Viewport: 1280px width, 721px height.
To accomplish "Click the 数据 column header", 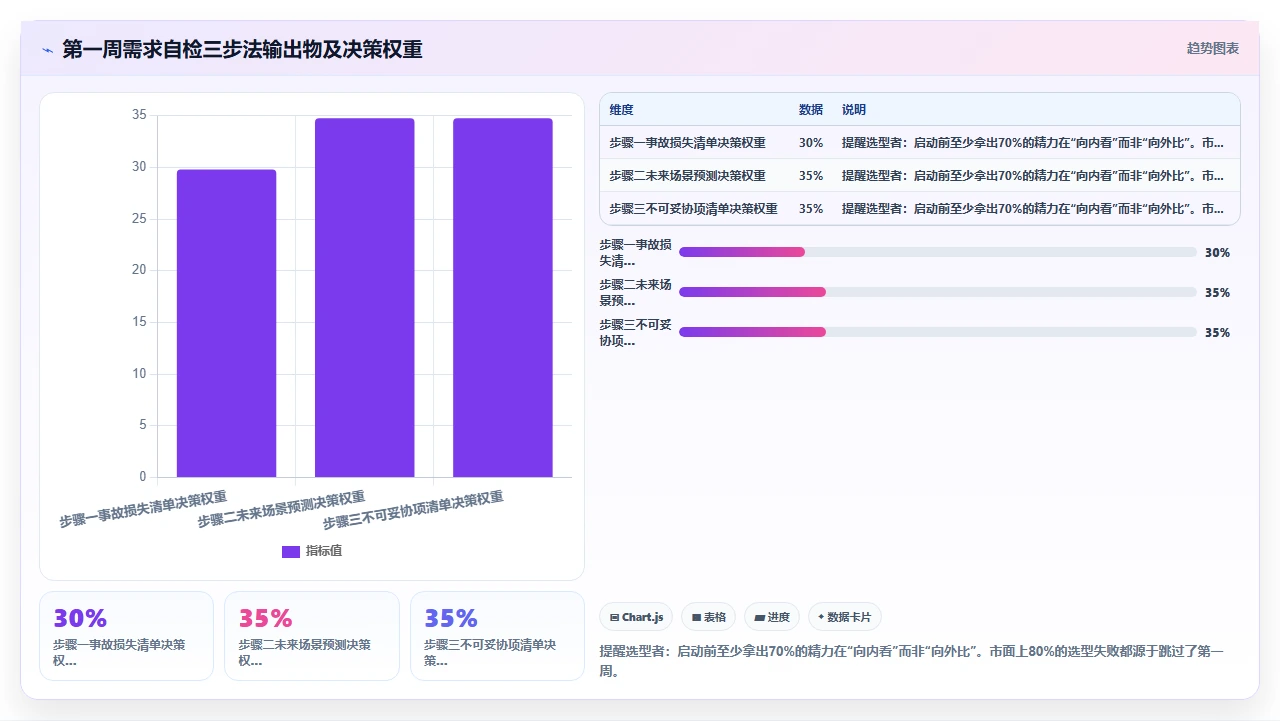I will click(811, 110).
